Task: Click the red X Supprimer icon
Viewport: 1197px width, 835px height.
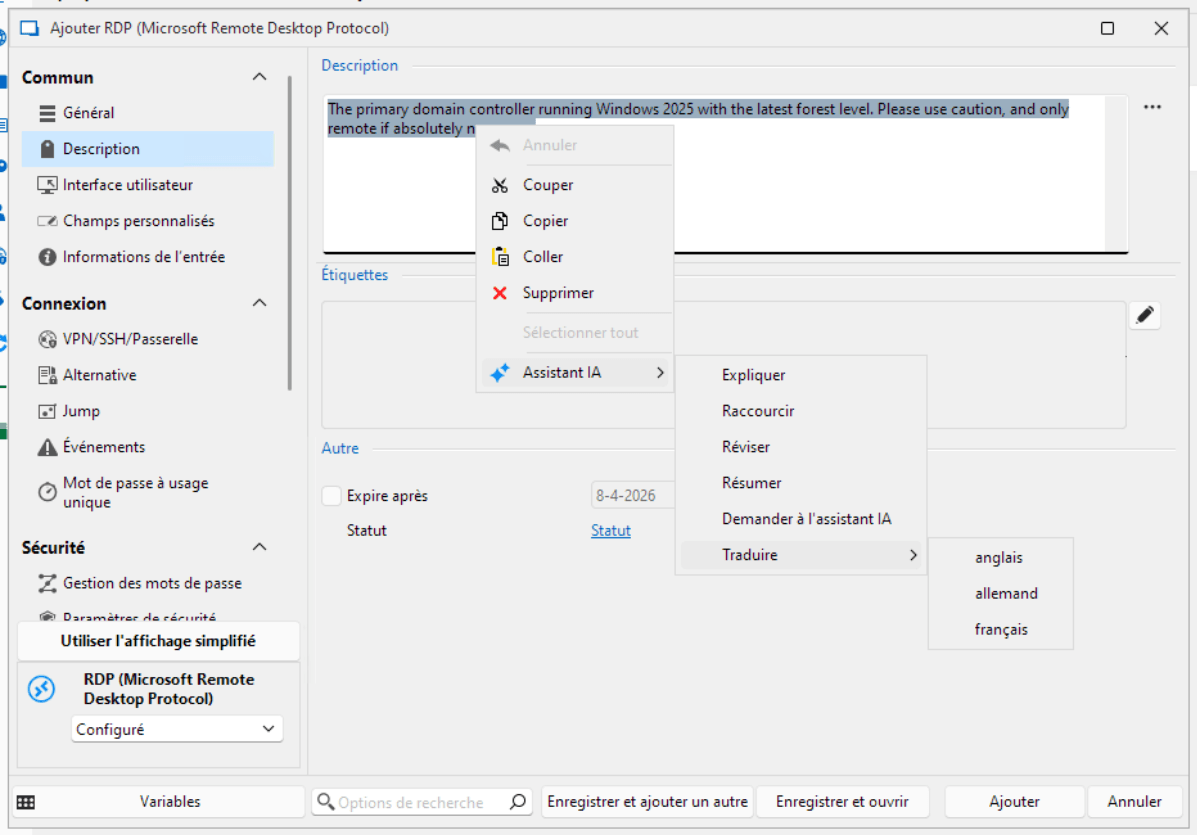Action: pos(500,293)
